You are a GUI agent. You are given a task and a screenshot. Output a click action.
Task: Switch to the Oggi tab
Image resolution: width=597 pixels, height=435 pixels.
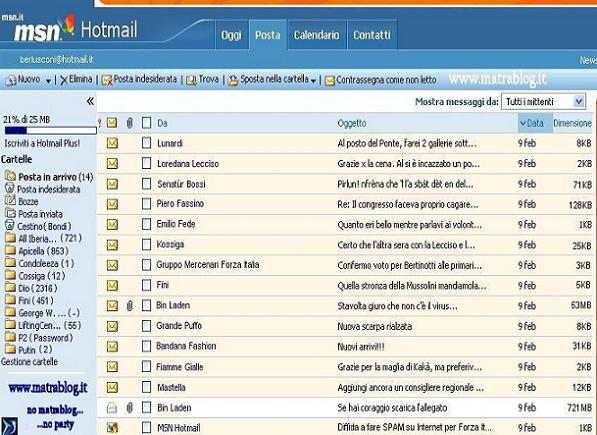231,35
